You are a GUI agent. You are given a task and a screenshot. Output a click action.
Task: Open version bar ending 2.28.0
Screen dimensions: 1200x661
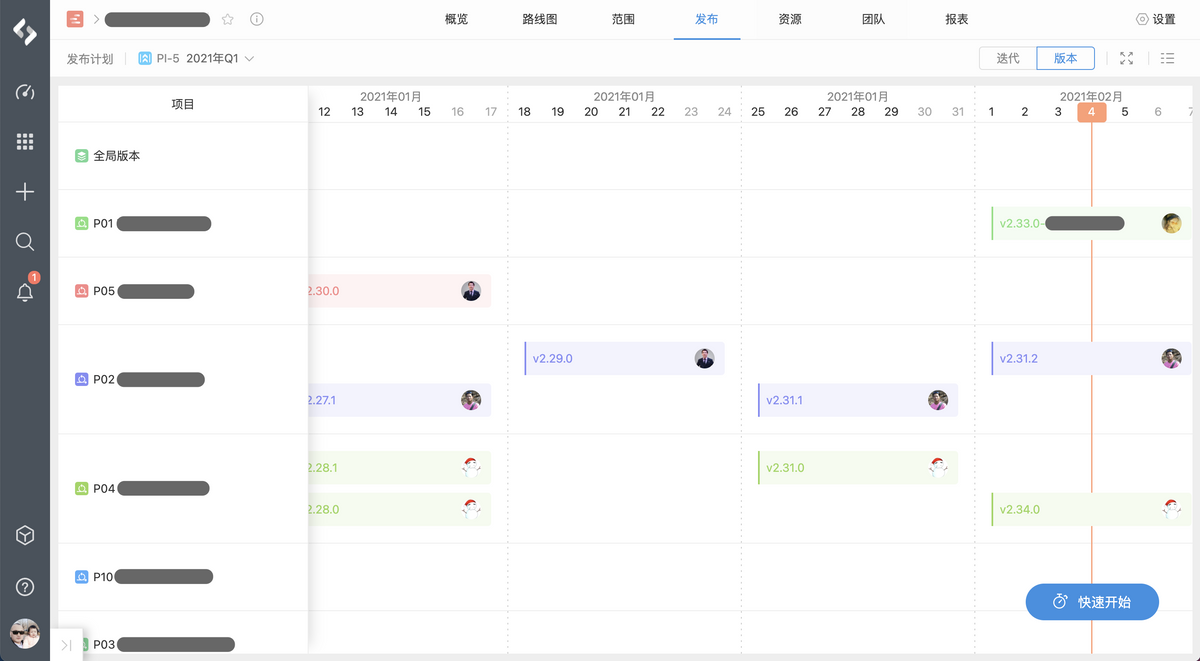pos(400,509)
